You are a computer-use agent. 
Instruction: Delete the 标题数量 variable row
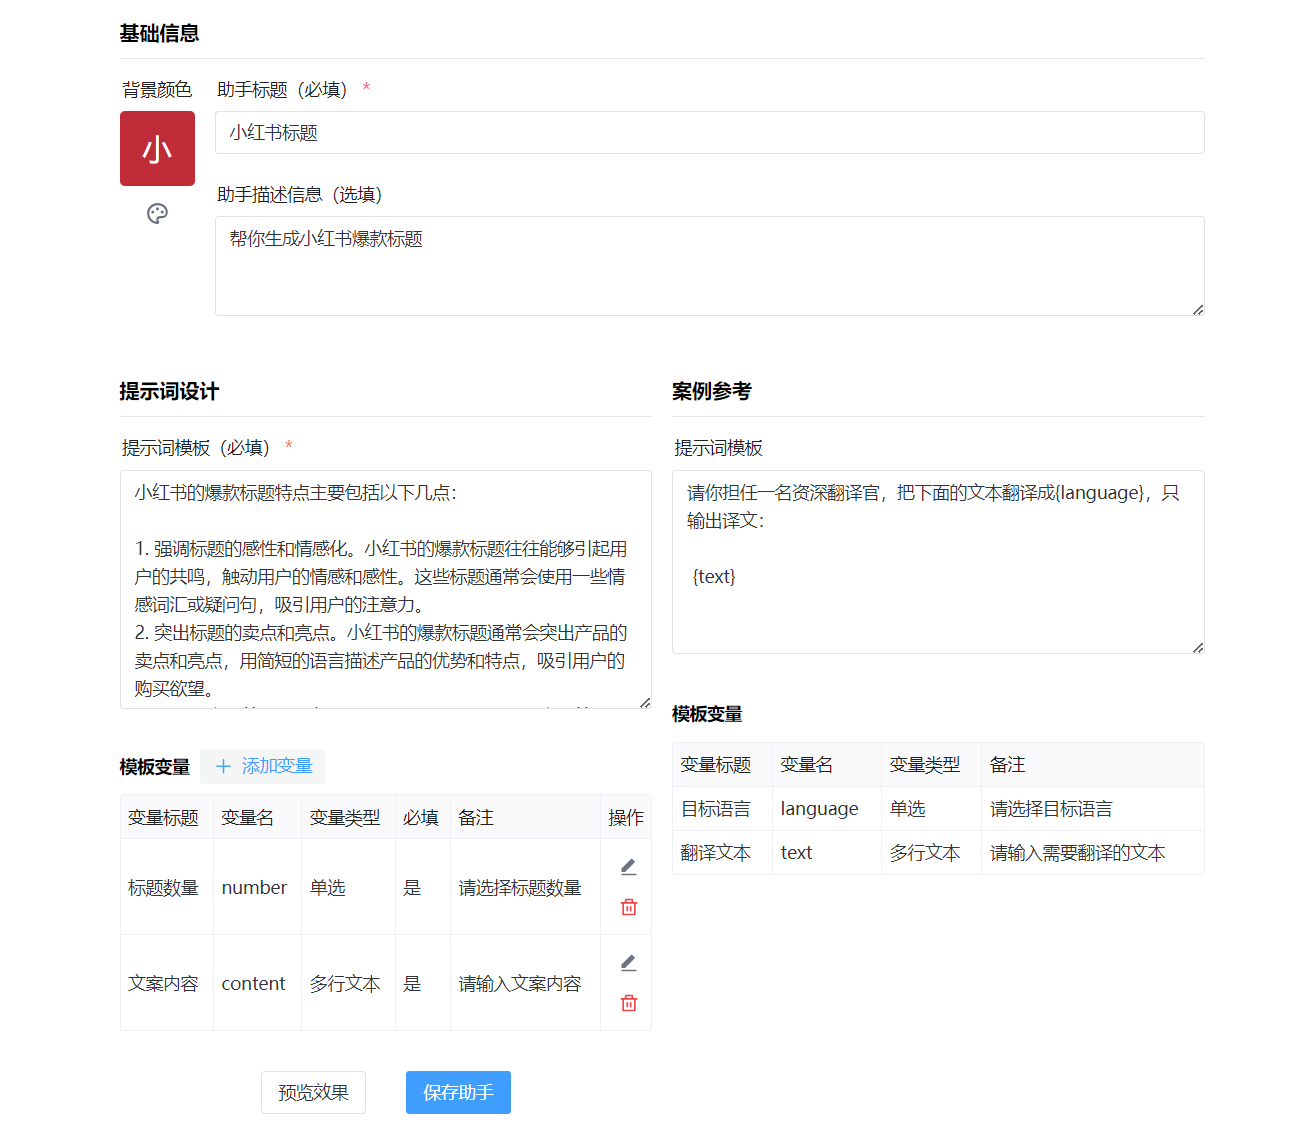[628, 907]
